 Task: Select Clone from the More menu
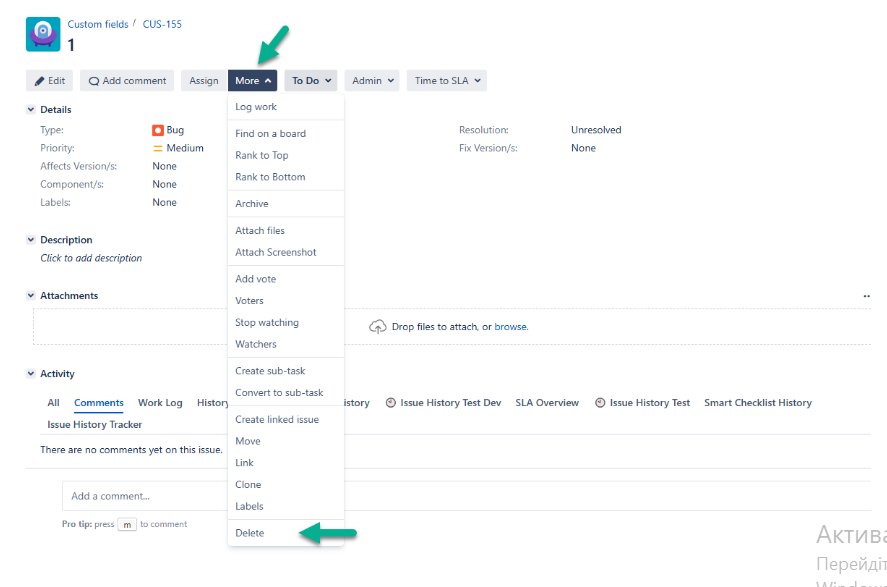[x=286, y=485]
